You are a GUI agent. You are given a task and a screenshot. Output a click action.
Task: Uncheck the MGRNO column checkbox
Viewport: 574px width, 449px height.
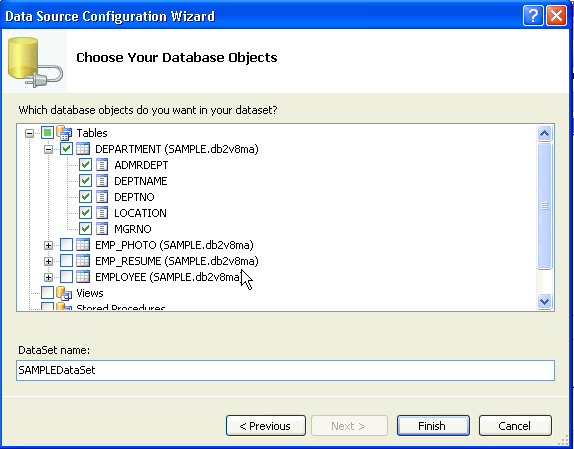coord(85,229)
